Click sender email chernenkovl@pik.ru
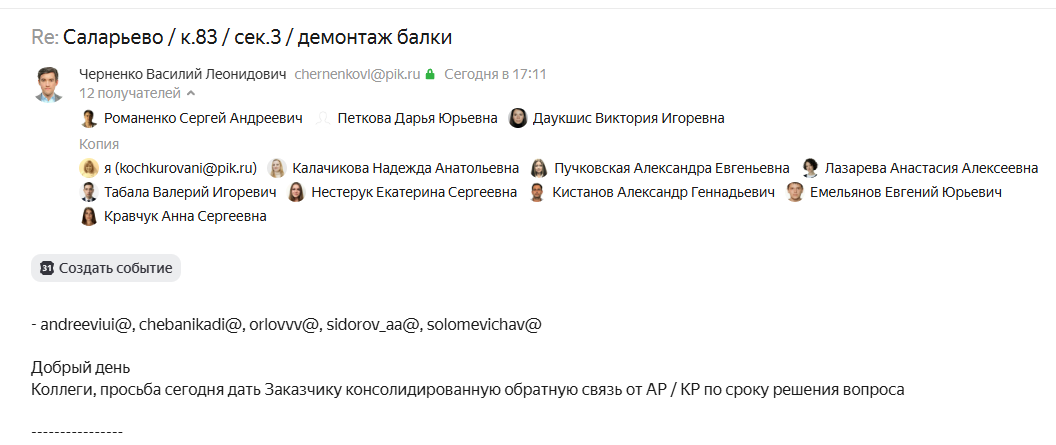The image size is (1056, 445). [358, 74]
